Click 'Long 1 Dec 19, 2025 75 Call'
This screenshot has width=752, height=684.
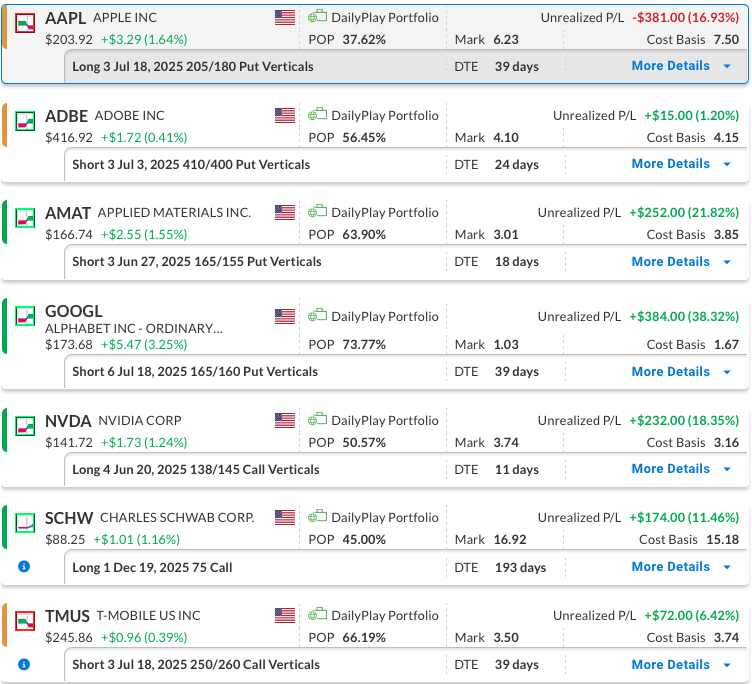tap(152, 567)
